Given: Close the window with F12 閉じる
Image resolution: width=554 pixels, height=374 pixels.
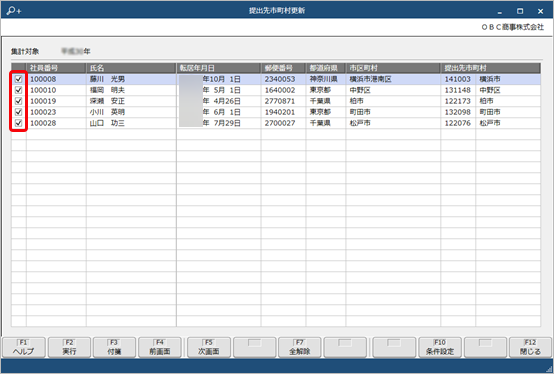Looking at the screenshot, I should click(530, 348).
